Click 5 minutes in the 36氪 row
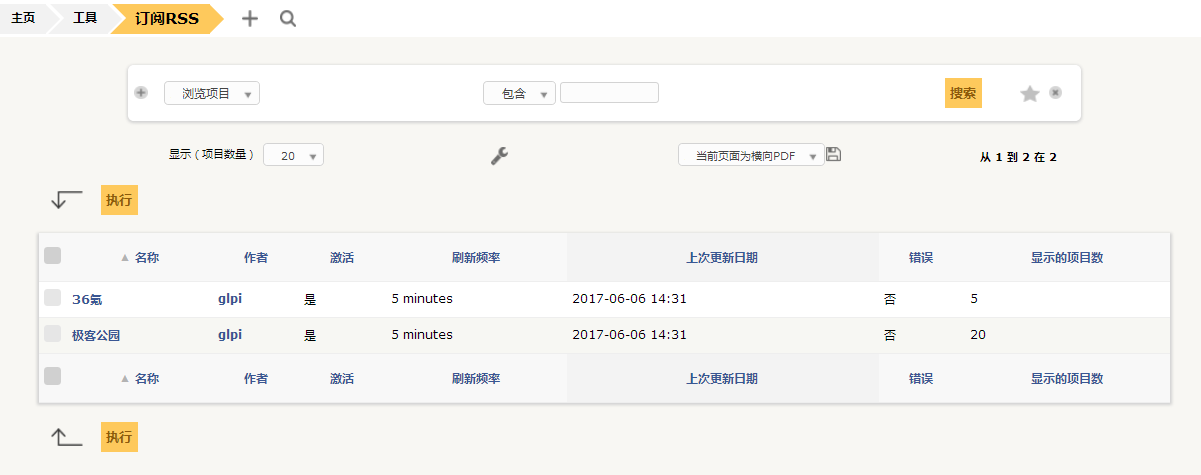Screen dimensions: 1201x475 coord(422,299)
